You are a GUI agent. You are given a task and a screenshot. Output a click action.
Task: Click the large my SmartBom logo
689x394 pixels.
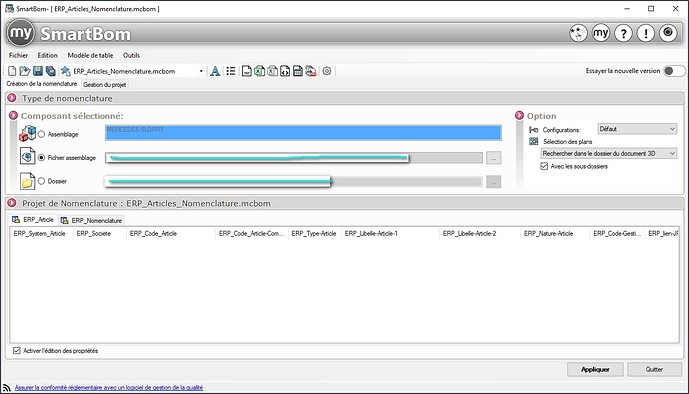(21, 33)
